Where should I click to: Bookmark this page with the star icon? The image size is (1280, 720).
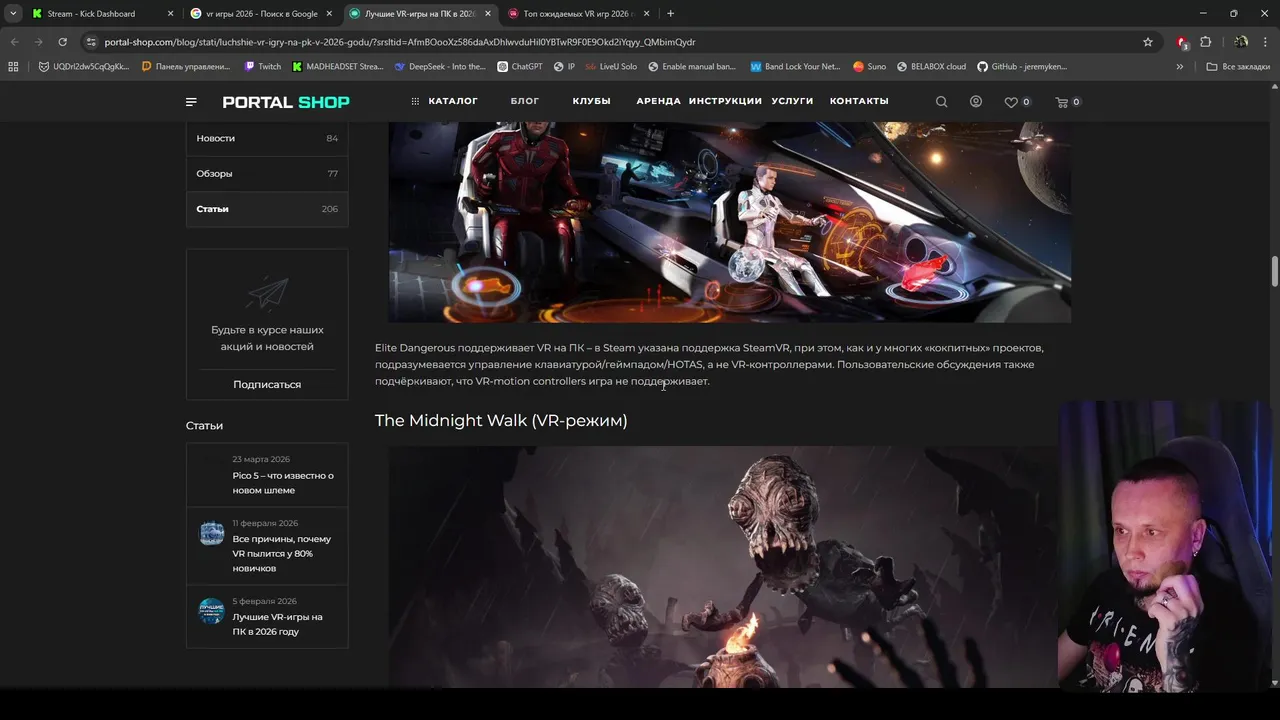(1148, 42)
